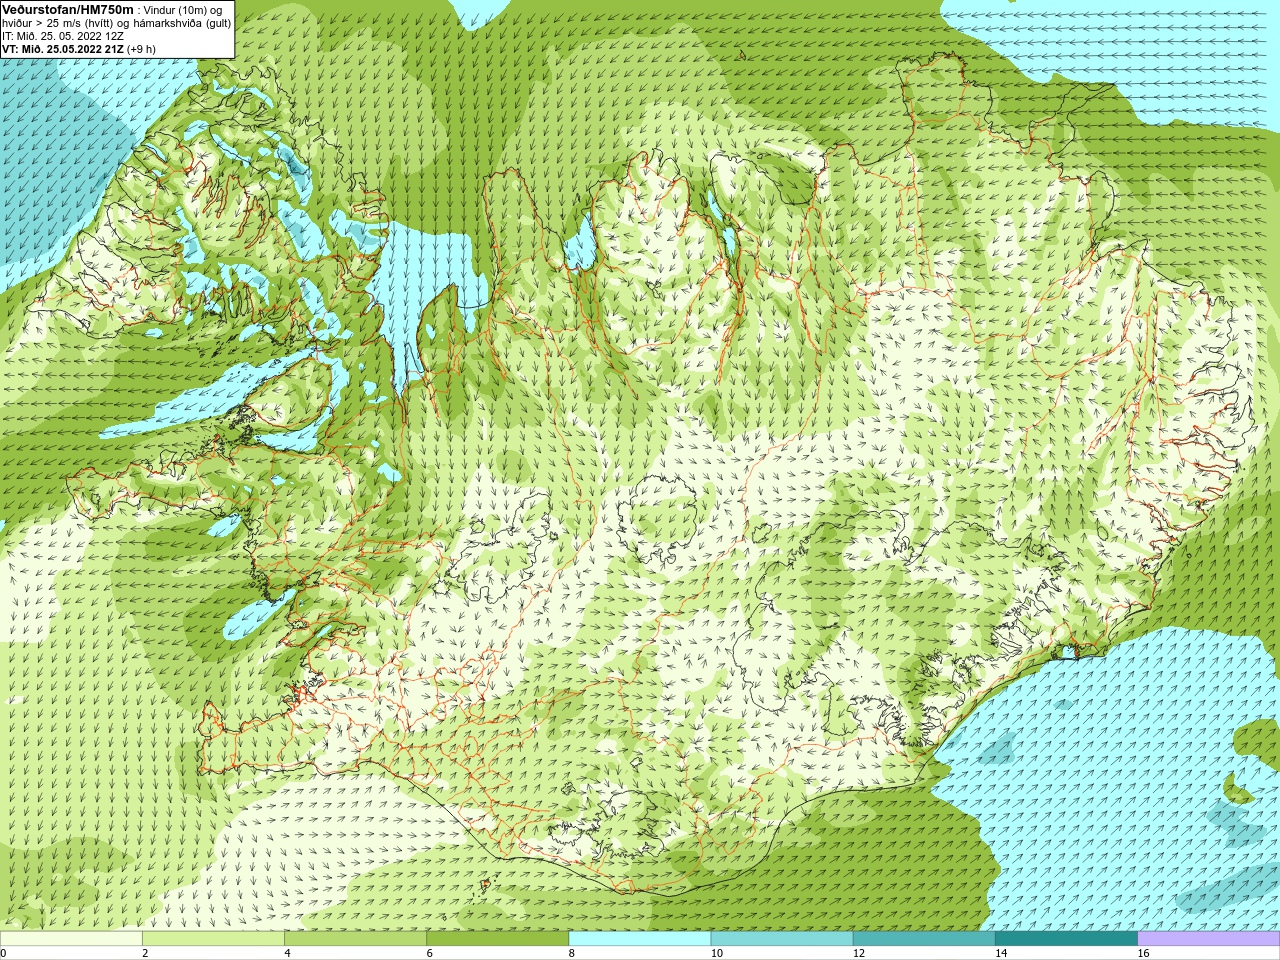Click the "2" label under the legend
Viewport: 1280px width, 960px height.
click(x=145, y=953)
